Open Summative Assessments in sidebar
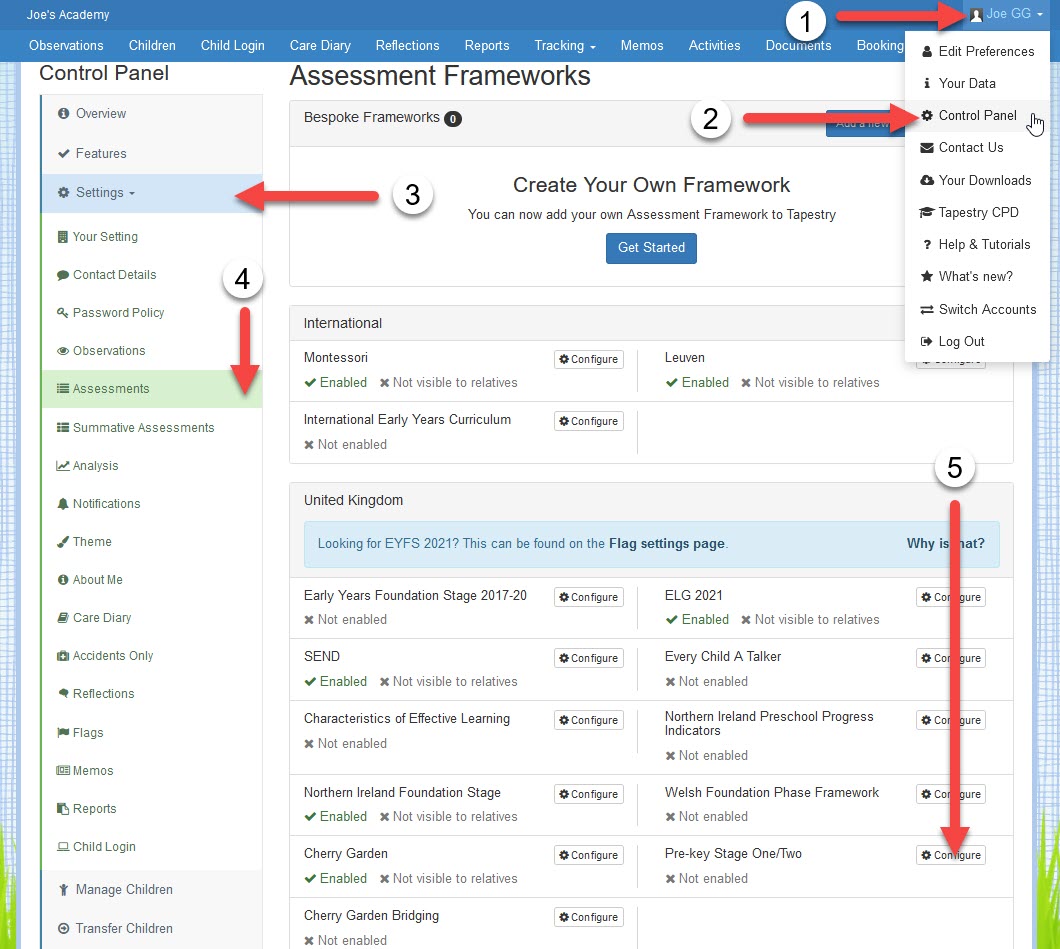The width and height of the screenshot is (1060, 949). (x=143, y=428)
